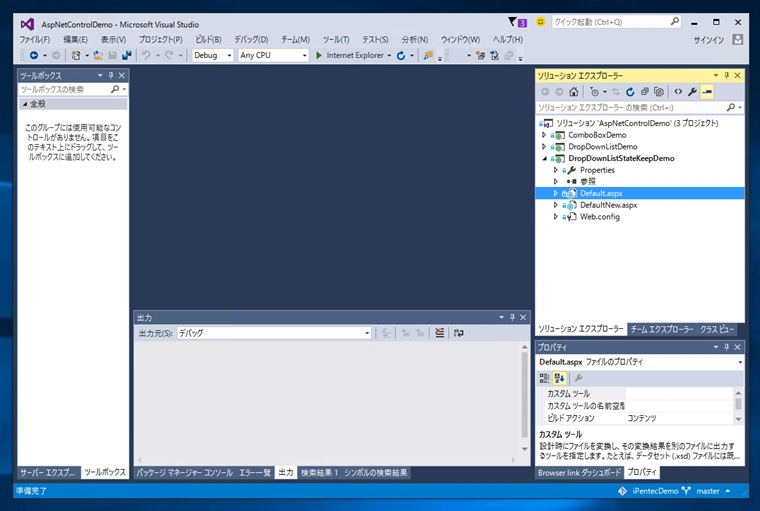The image size is (760, 511).
Task: Open the ビルド(B) menu
Action: pos(208,40)
